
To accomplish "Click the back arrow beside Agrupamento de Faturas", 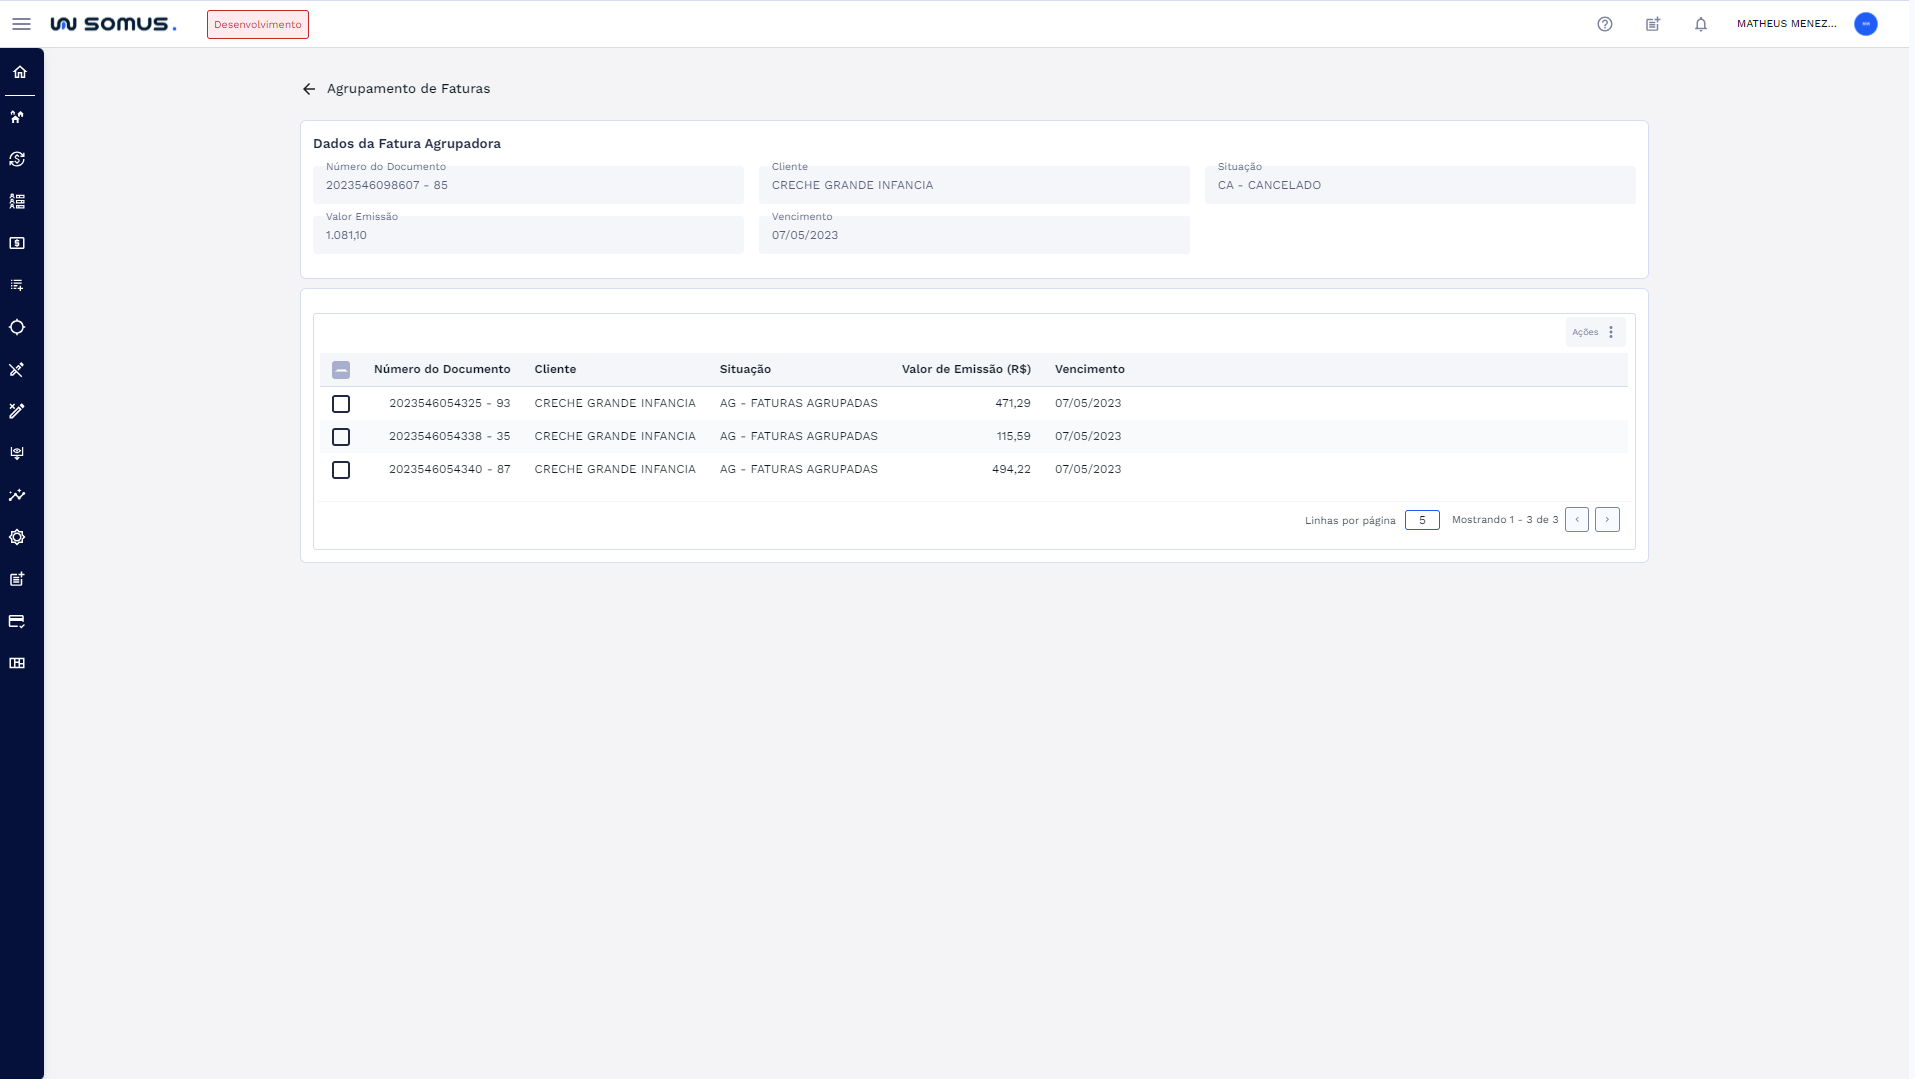I will click(309, 89).
